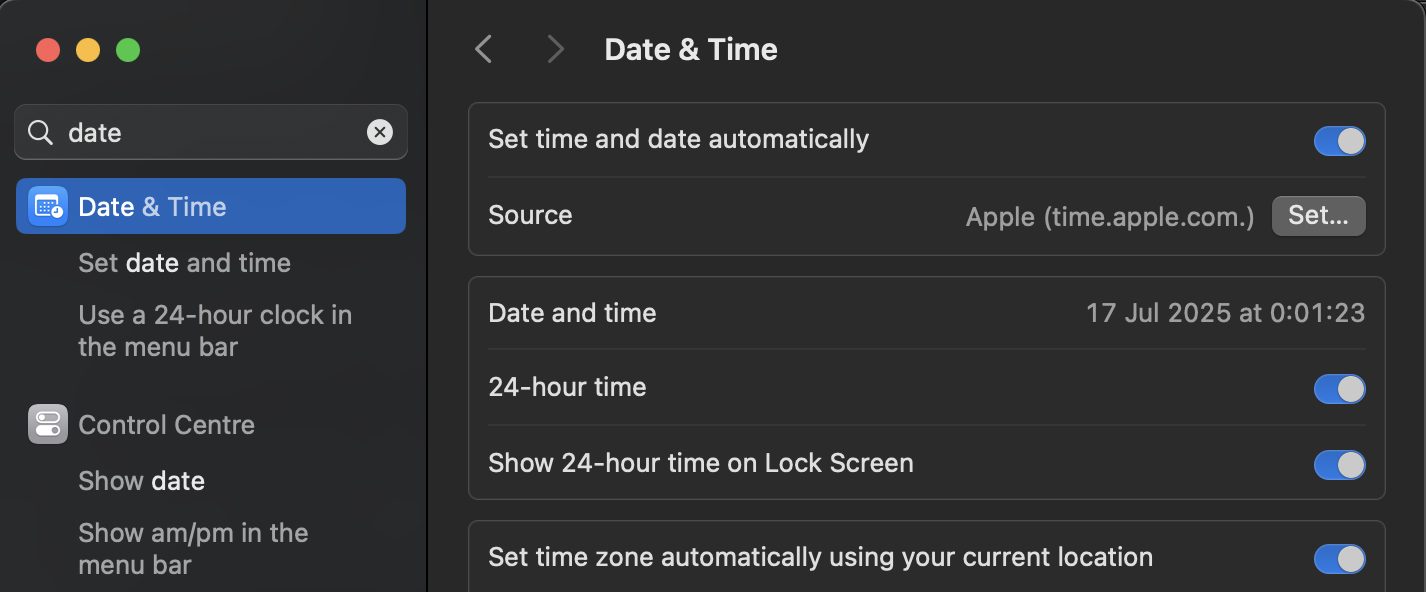1426x592 pixels.
Task: Toggle Set time and date automatically
Action: (1339, 141)
